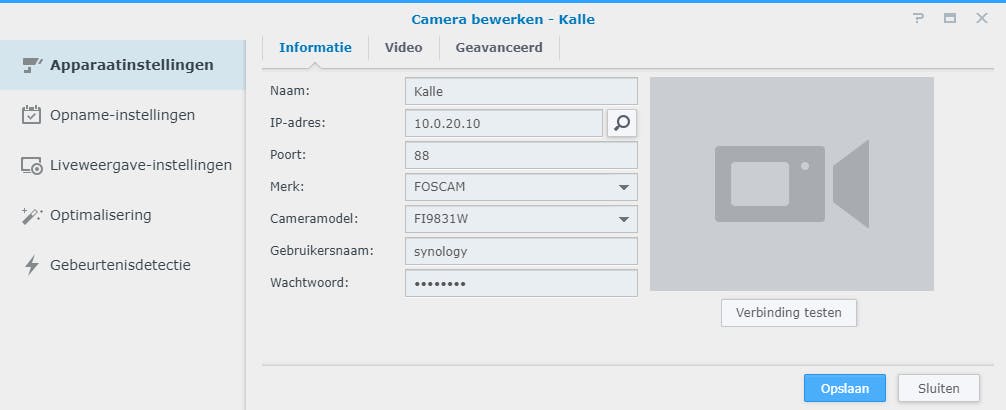Viewport: 1006px width, 410px height.
Task: Search for camera using magnifier icon
Action: tap(622, 123)
